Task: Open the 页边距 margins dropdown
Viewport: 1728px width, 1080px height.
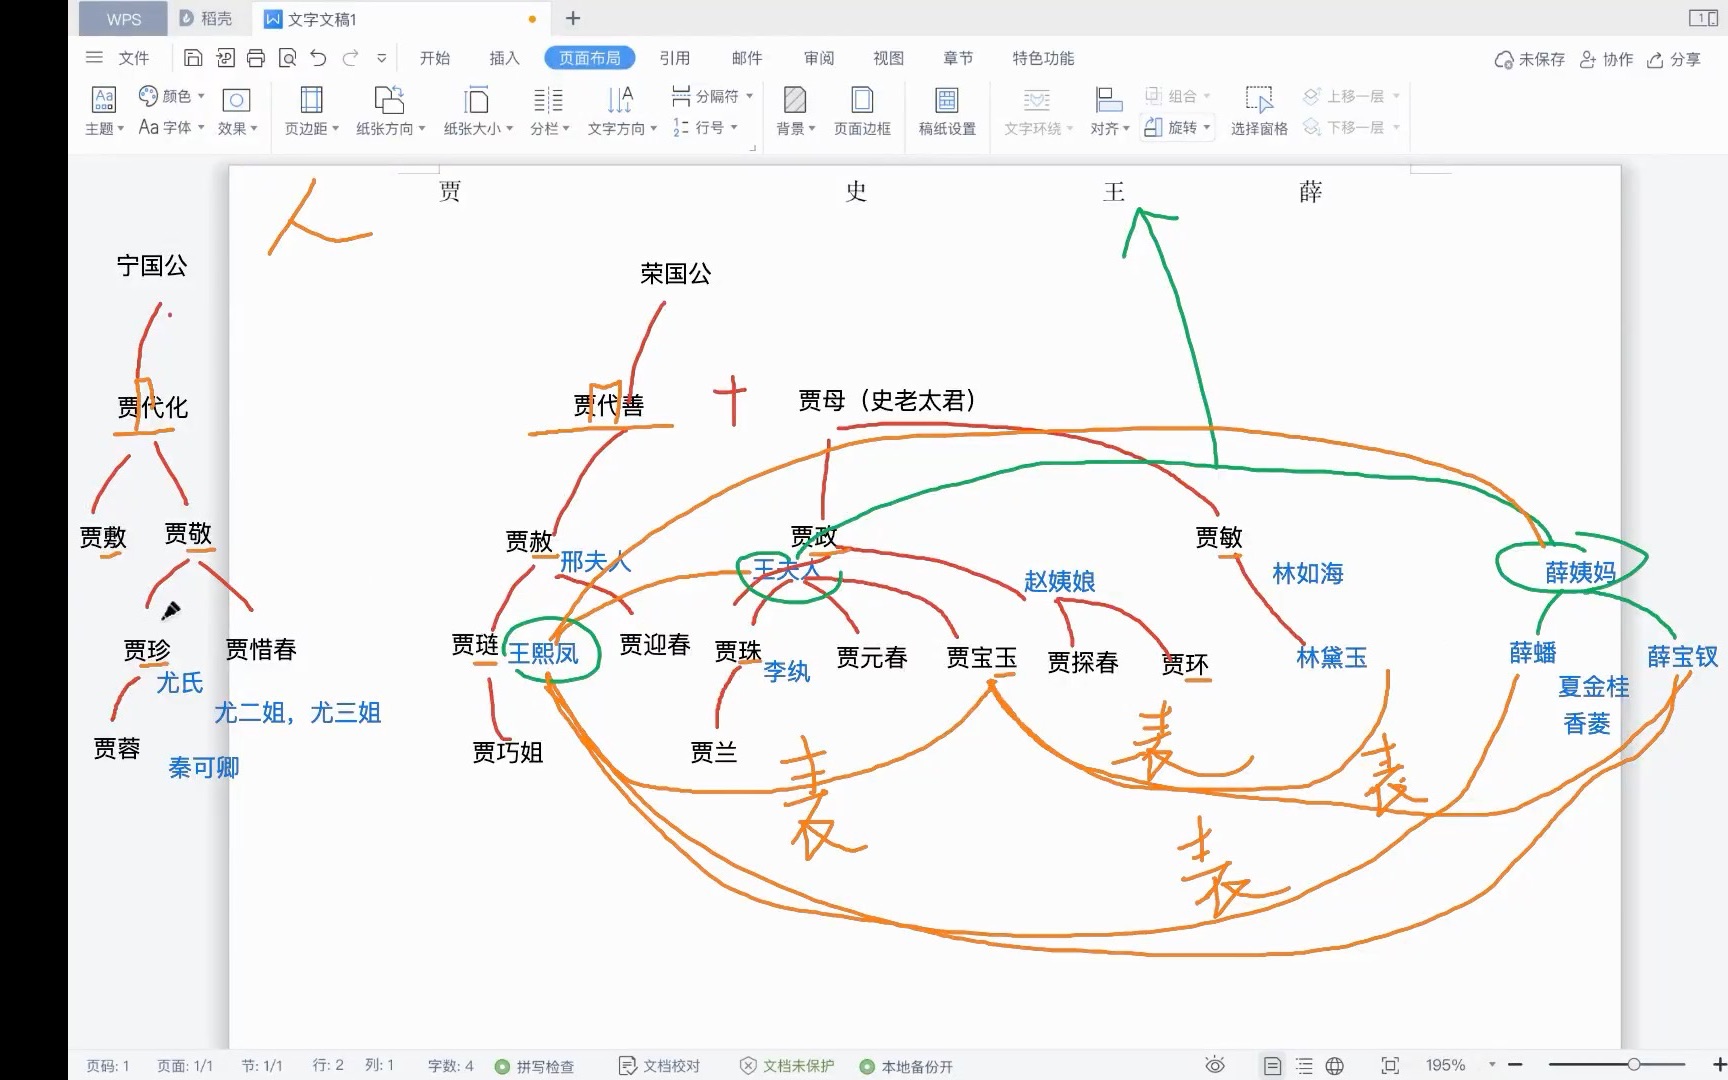Action: (311, 111)
